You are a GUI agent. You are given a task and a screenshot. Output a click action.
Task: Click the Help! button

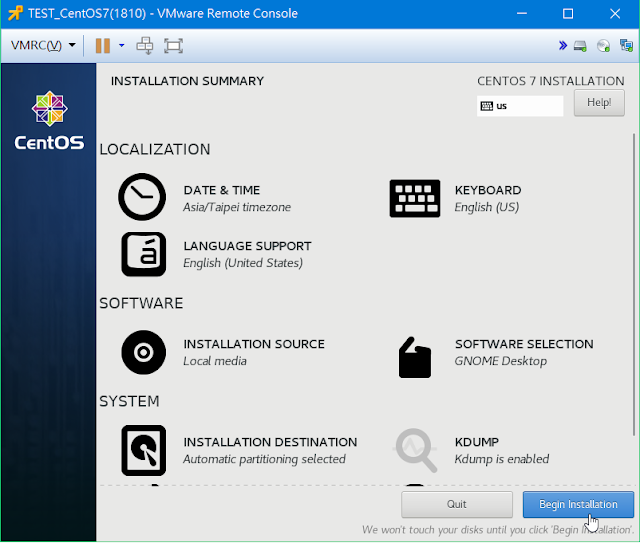[x=599, y=102]
